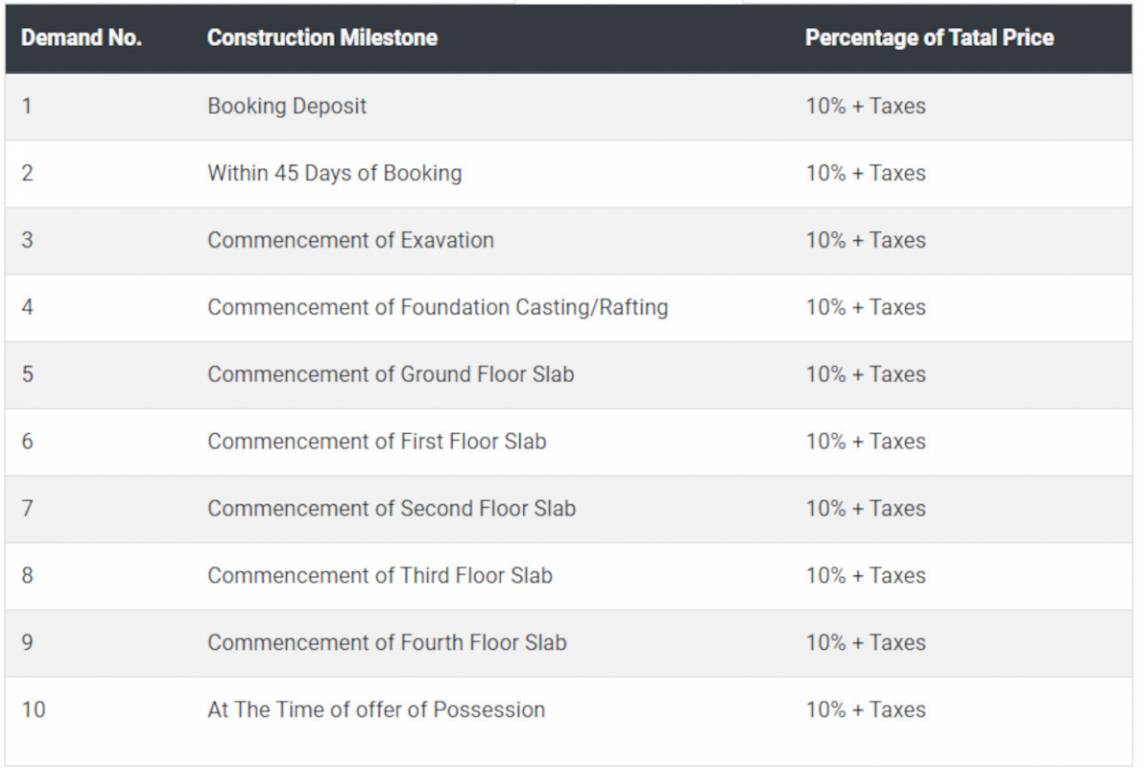Click the percentage for Exavation row
Viewport: 1143px width, 768px height.
click(x=865, y=240)
